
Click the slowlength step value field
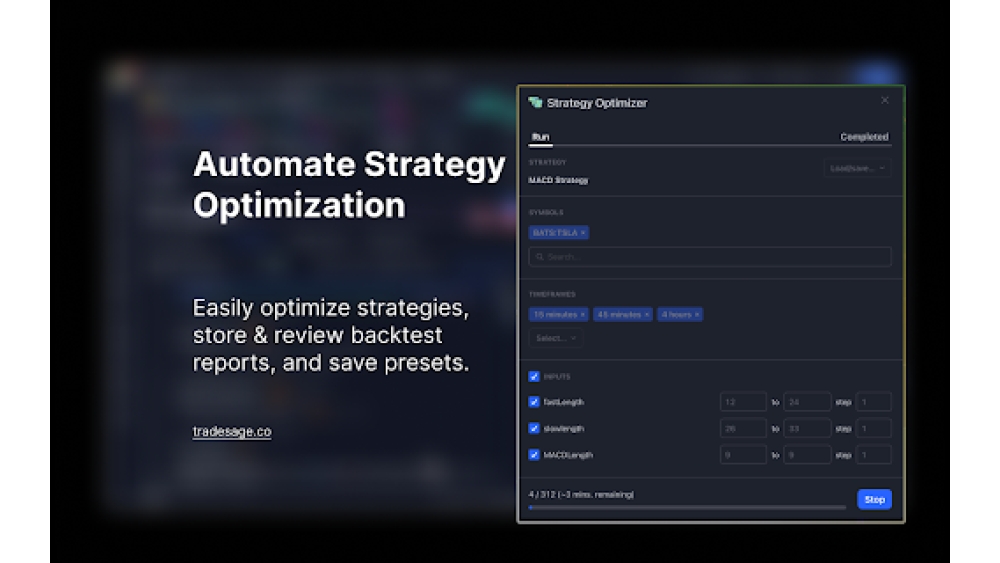(874, 428)
